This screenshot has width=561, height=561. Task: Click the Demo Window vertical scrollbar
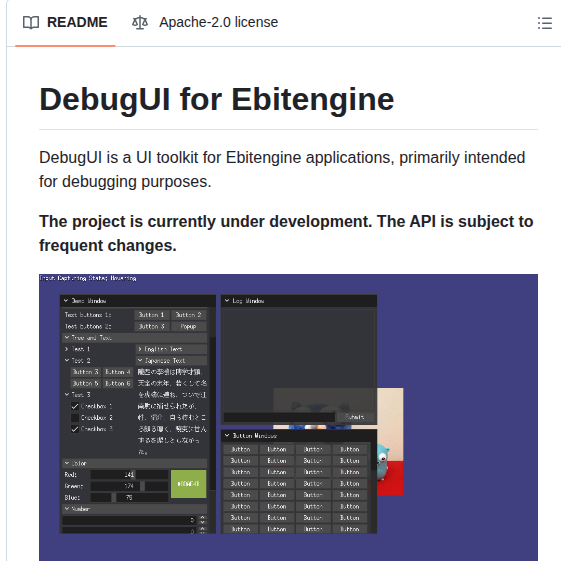point(213,413)
